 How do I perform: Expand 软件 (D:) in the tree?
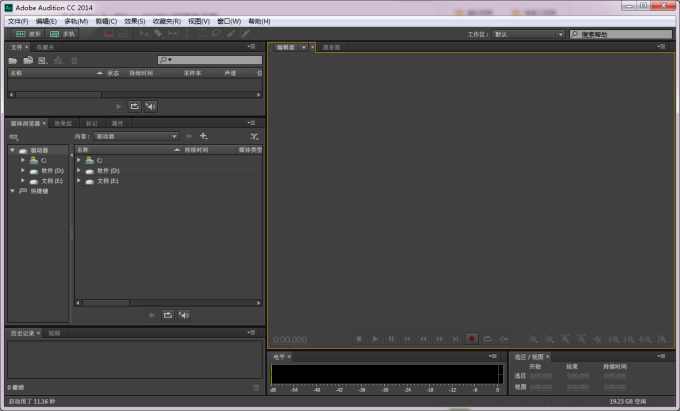tap(23, 170)
